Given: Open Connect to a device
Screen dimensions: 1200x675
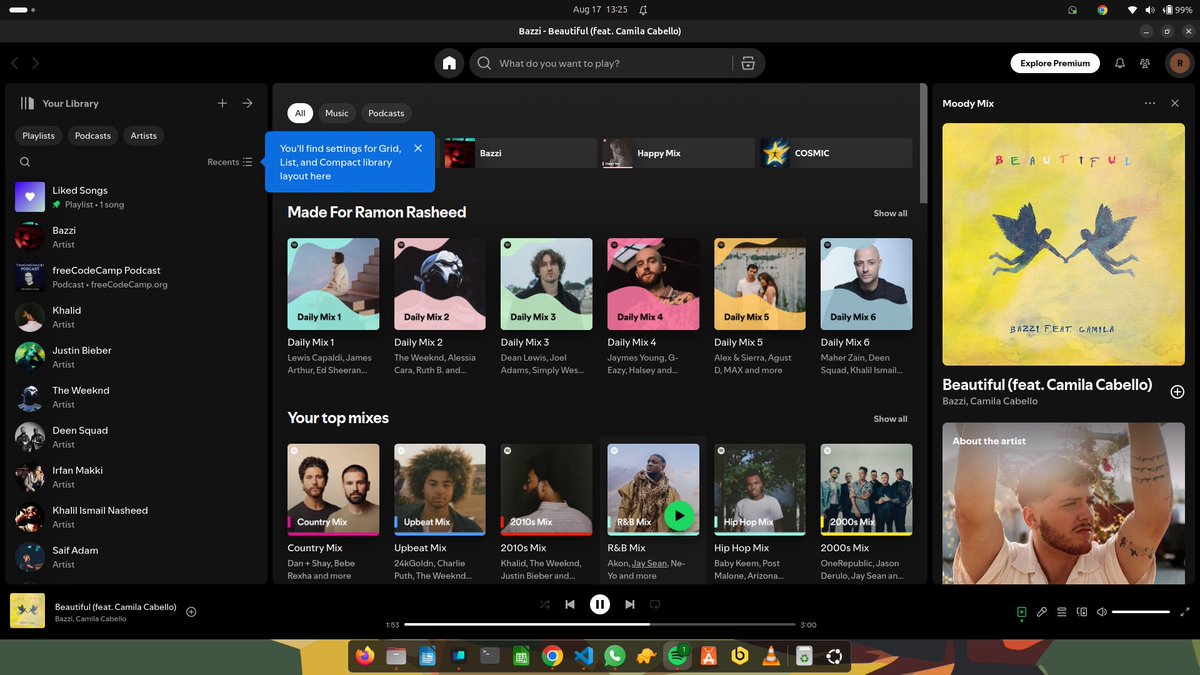Looking at the screenshot, I should click(x=1081, y=612).
